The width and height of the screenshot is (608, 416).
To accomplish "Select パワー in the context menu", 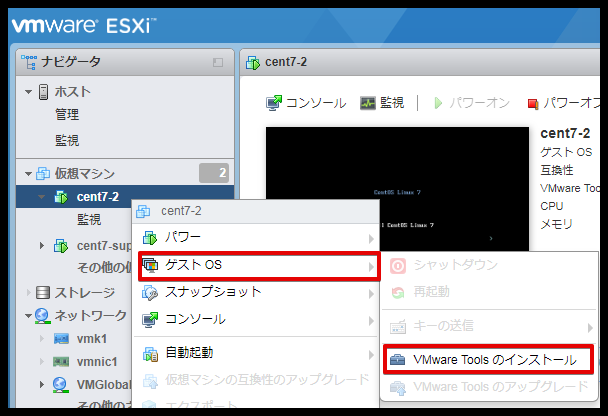I will coord(256,237).
